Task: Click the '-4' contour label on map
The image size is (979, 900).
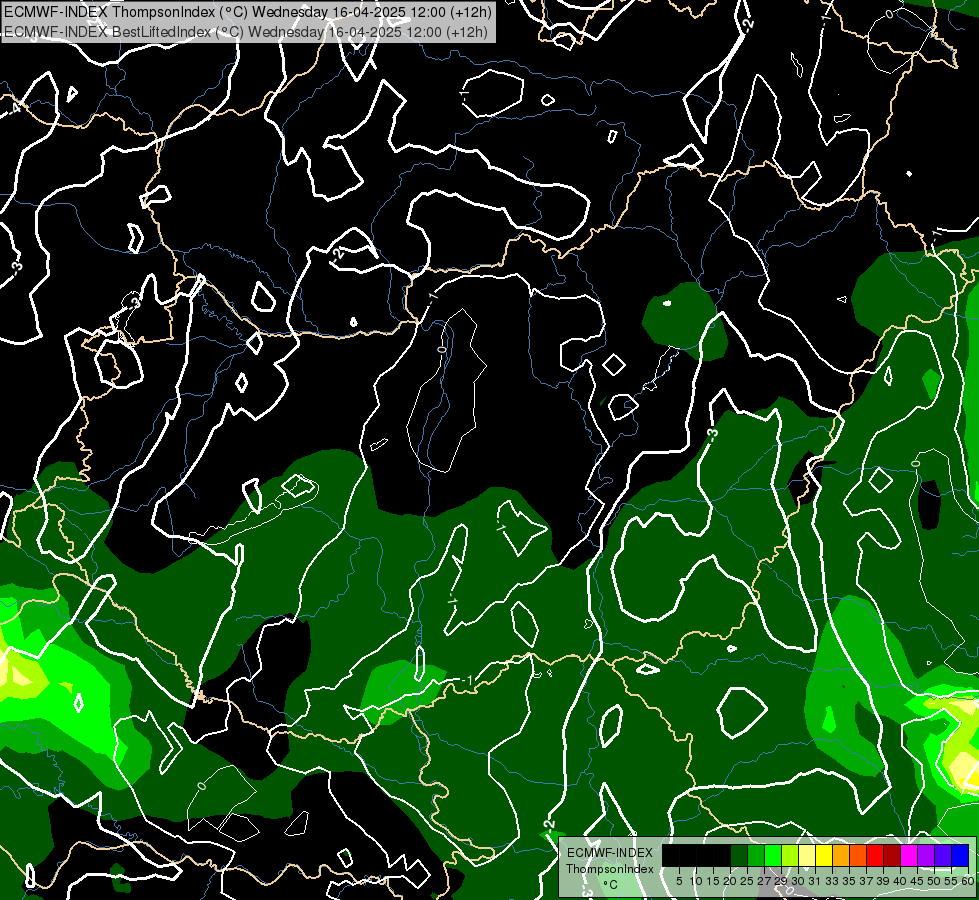Action: pyautogui.click(x=14, y=109)
